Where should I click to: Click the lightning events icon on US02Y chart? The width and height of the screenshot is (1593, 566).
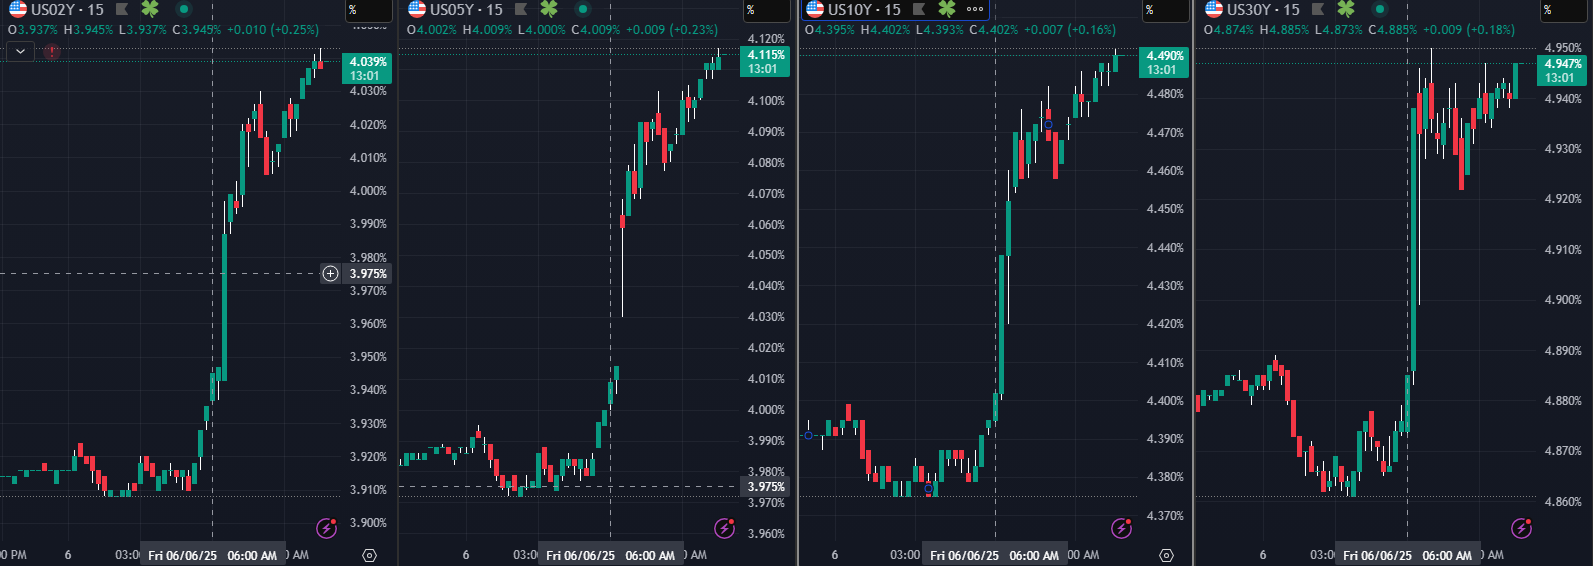326,528
